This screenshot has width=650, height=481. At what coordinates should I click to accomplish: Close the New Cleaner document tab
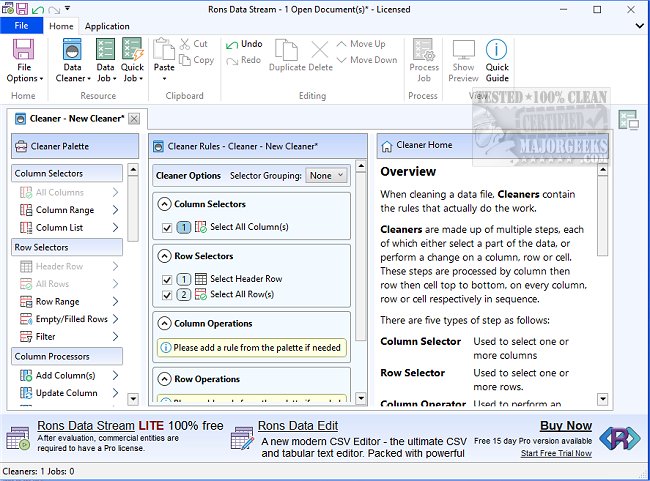(134, 119)
